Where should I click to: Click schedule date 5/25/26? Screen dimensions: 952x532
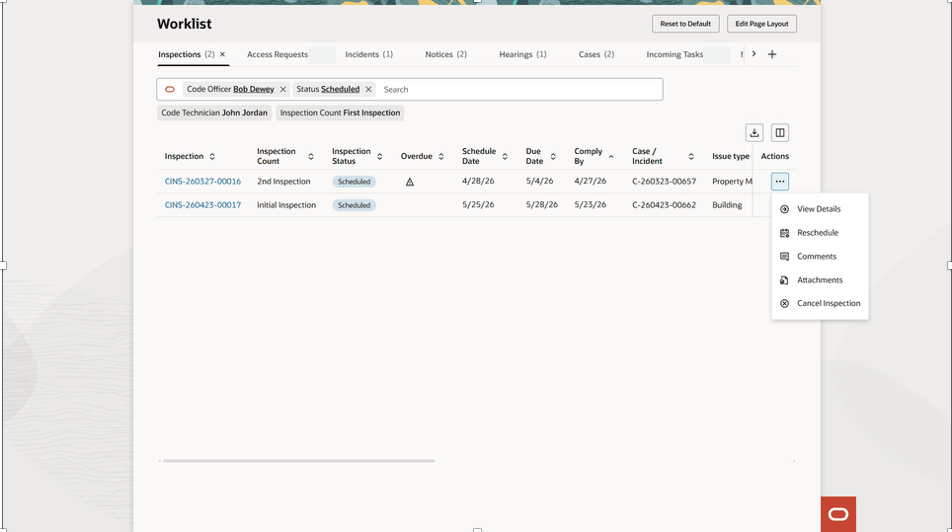pos(478,205)
